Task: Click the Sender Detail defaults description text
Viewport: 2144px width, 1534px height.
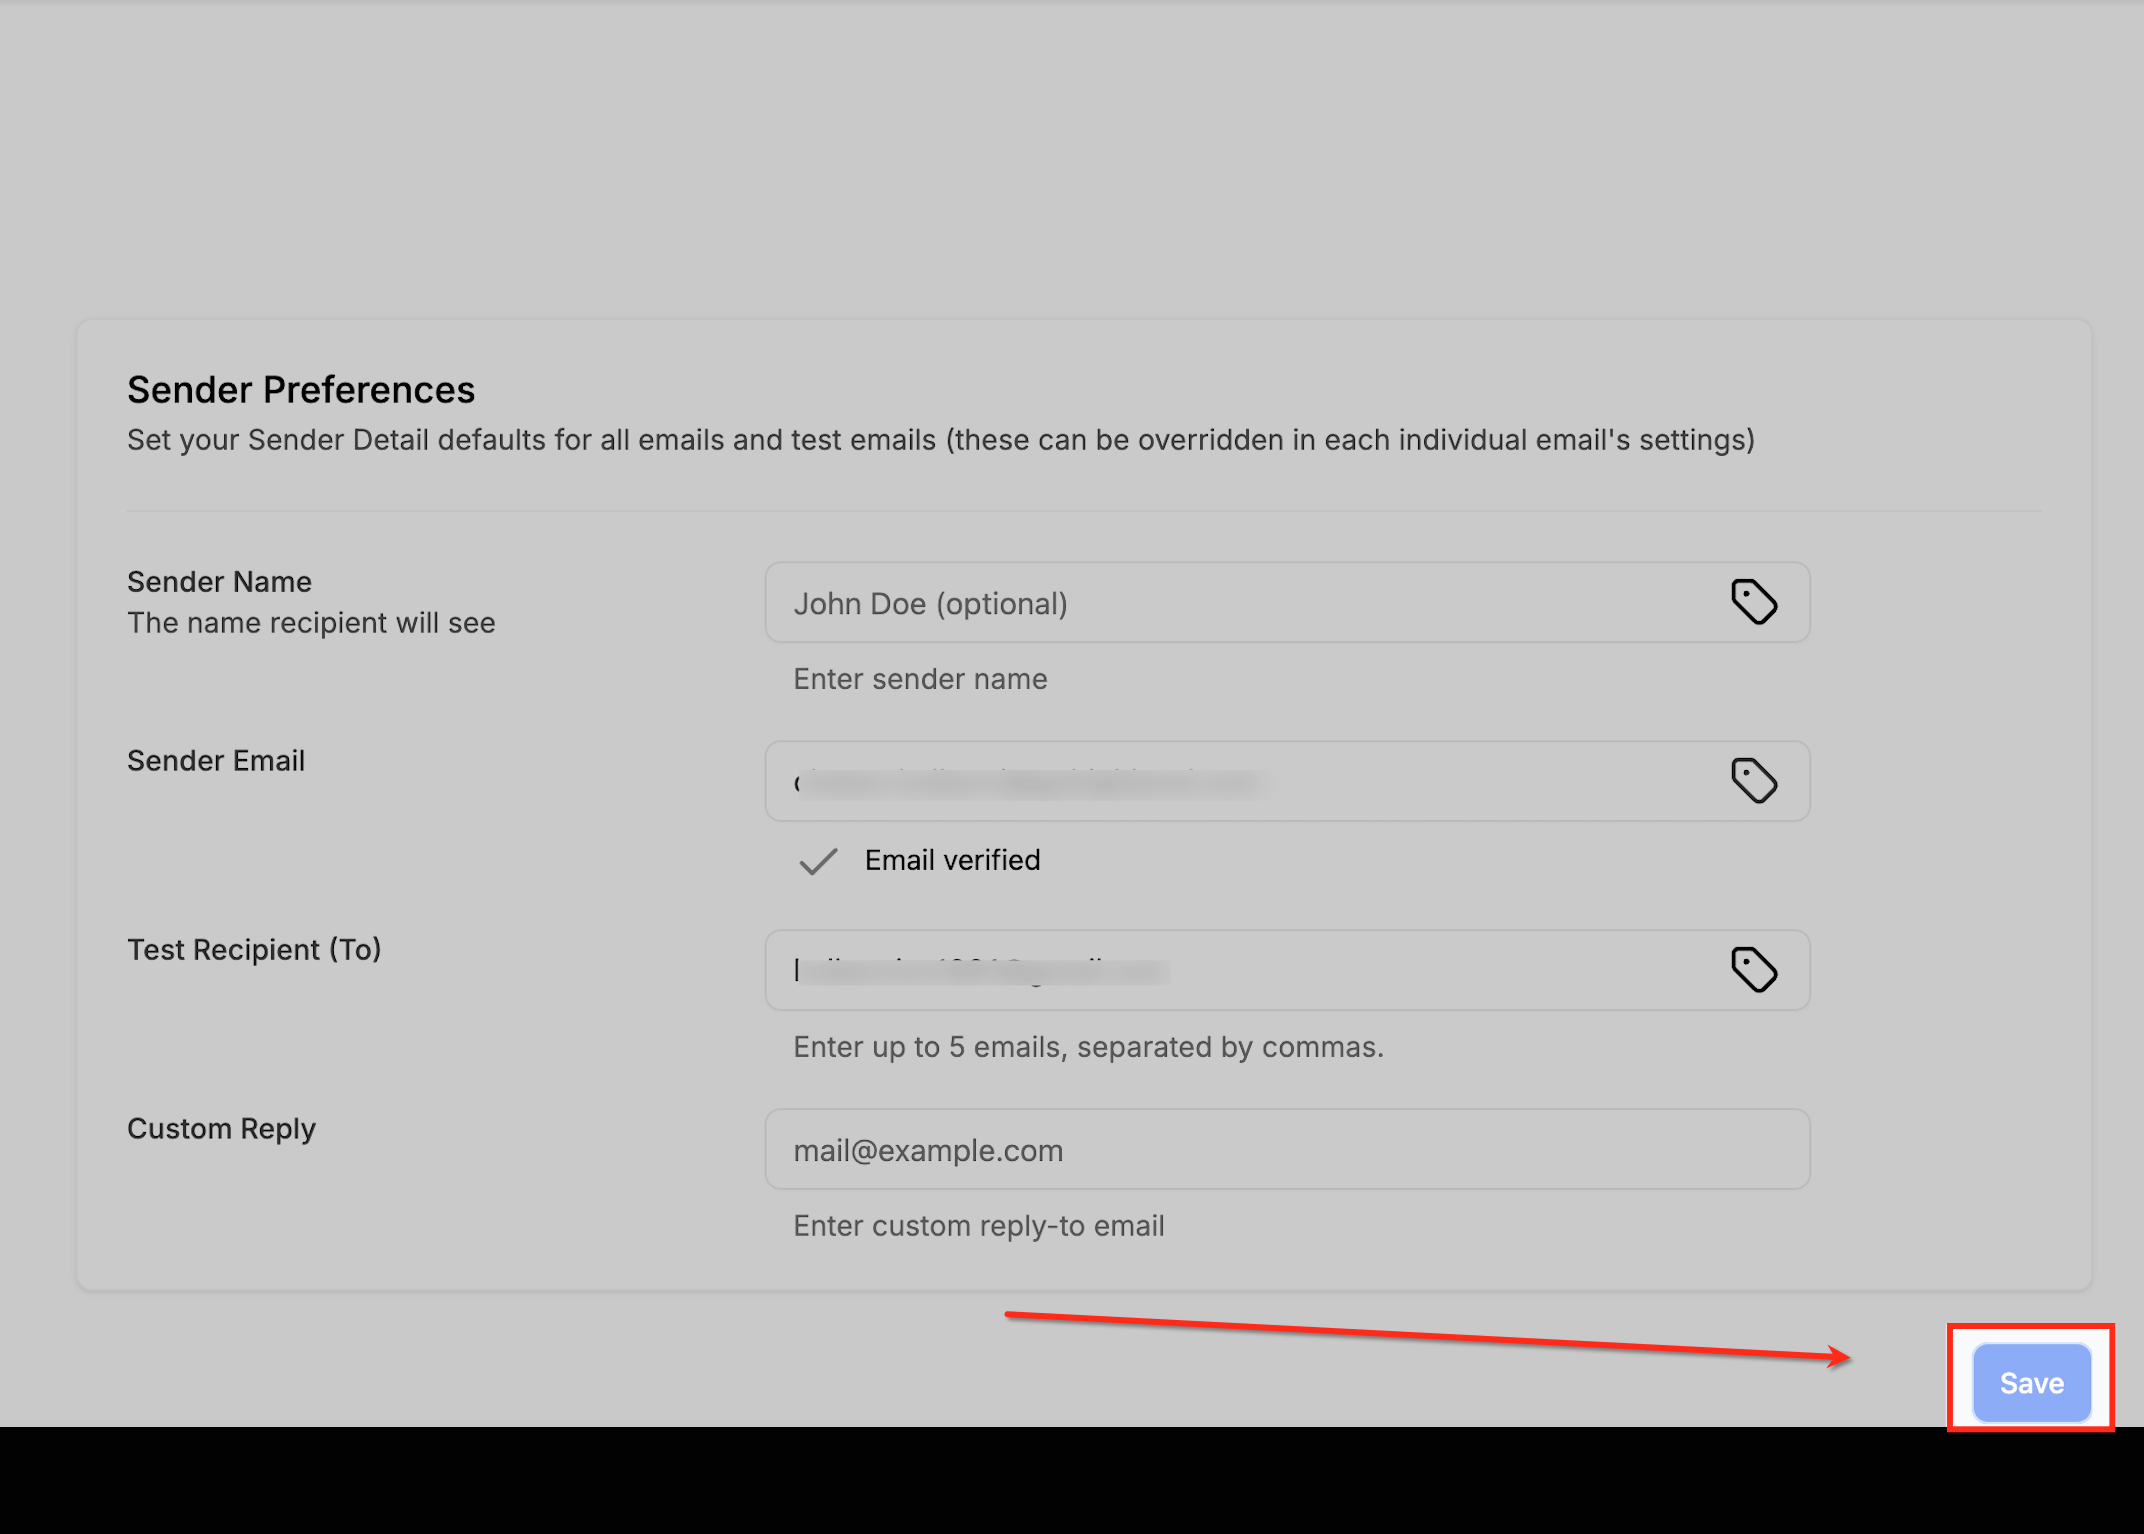Action: pyautogui.click(x=940, y=440)
